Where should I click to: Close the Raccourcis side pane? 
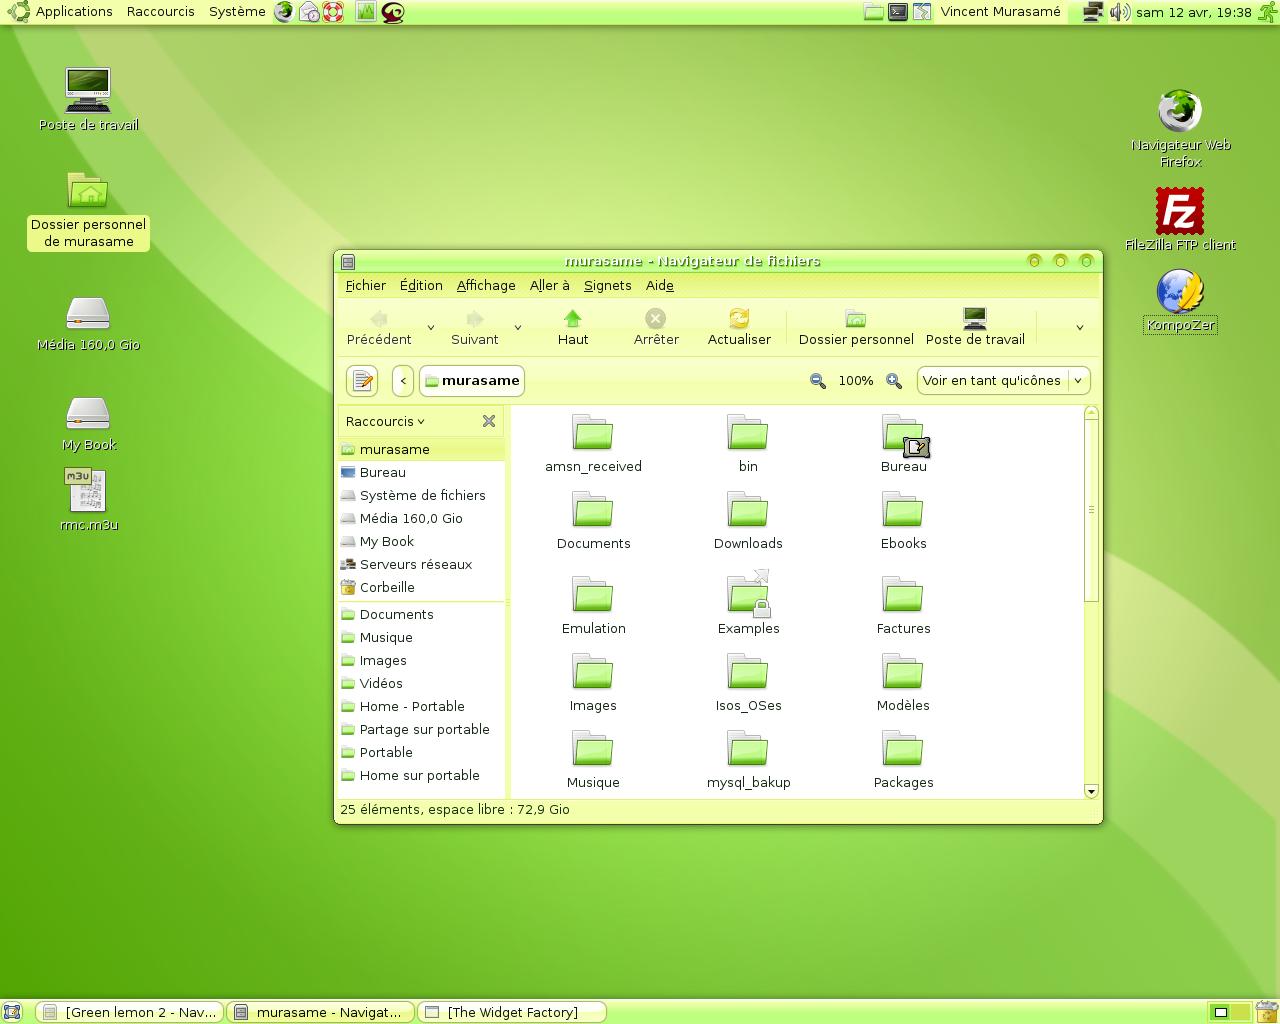coord(489,421)
